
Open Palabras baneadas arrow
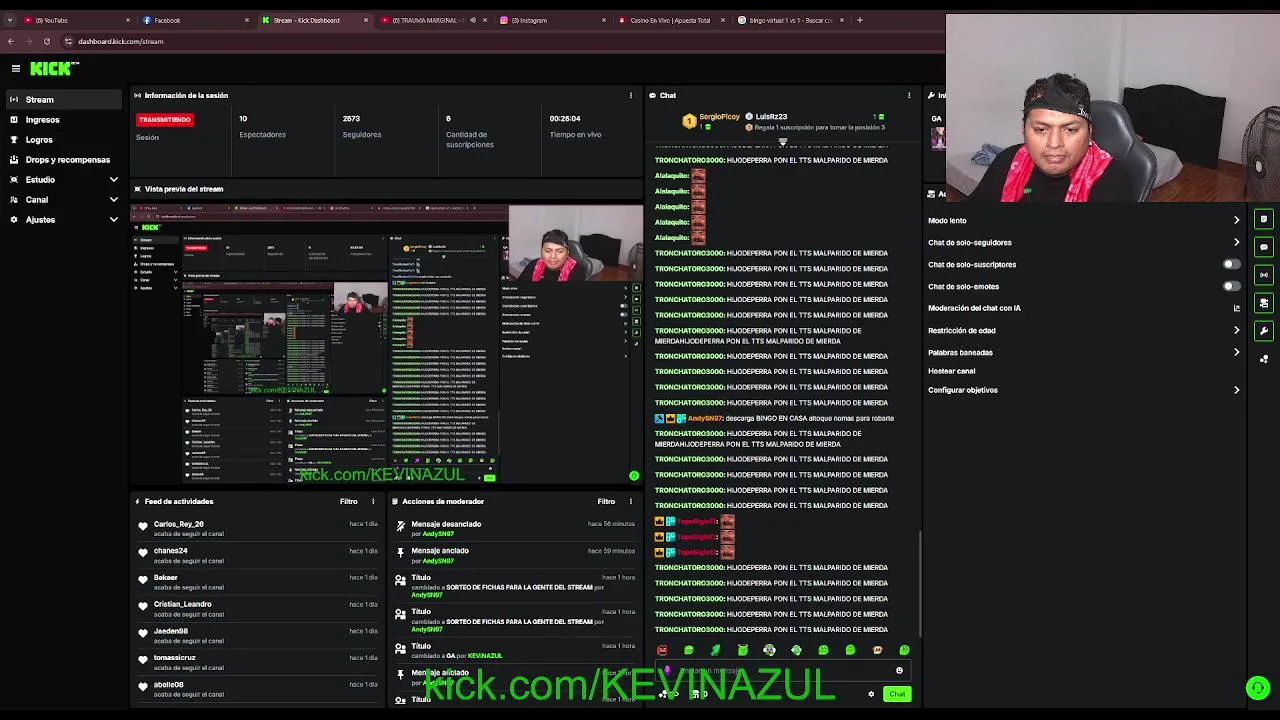(x=1237, y=352)
